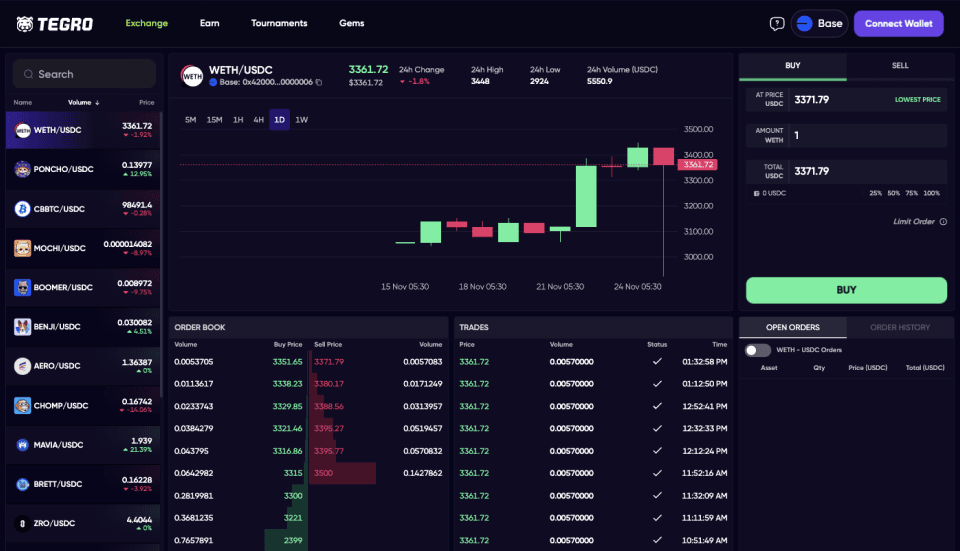
Task: Set chart interval to 15M
Action: (x=214, y=120)
